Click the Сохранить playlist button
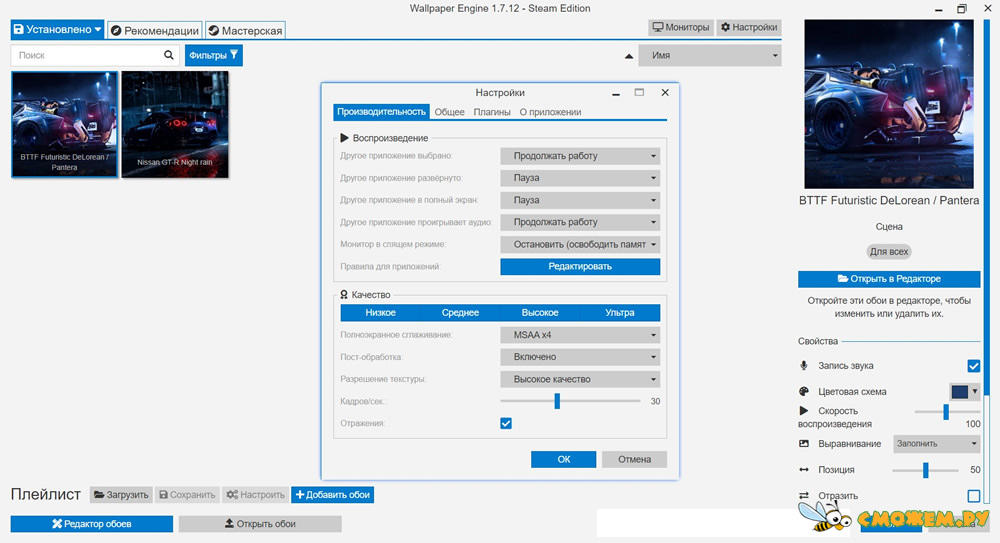The image size is (1000, 543). [x=187, y=495]
